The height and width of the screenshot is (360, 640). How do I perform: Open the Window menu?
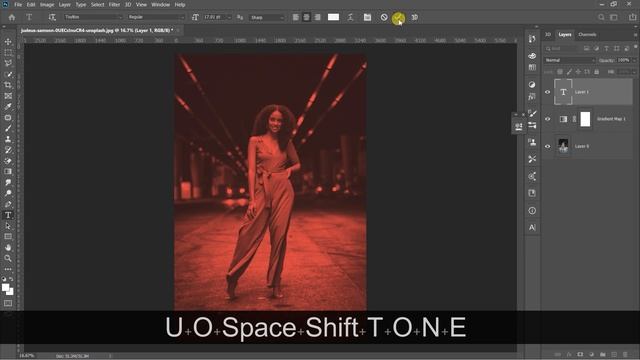click(x=160, y=4)
